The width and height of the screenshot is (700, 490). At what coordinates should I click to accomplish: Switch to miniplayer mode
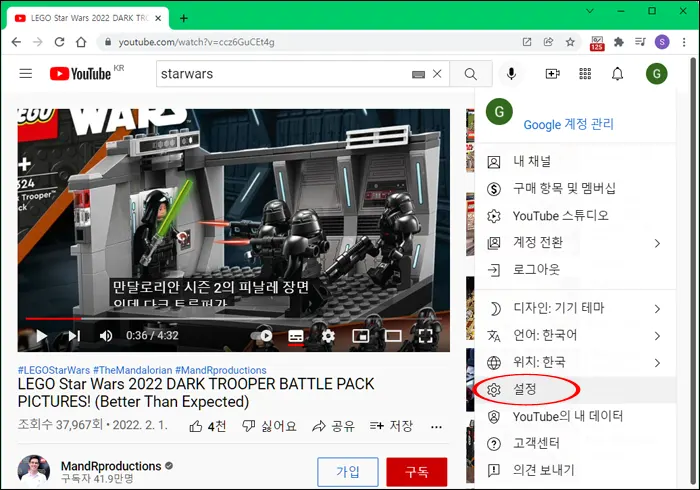[x=361, y=336]
